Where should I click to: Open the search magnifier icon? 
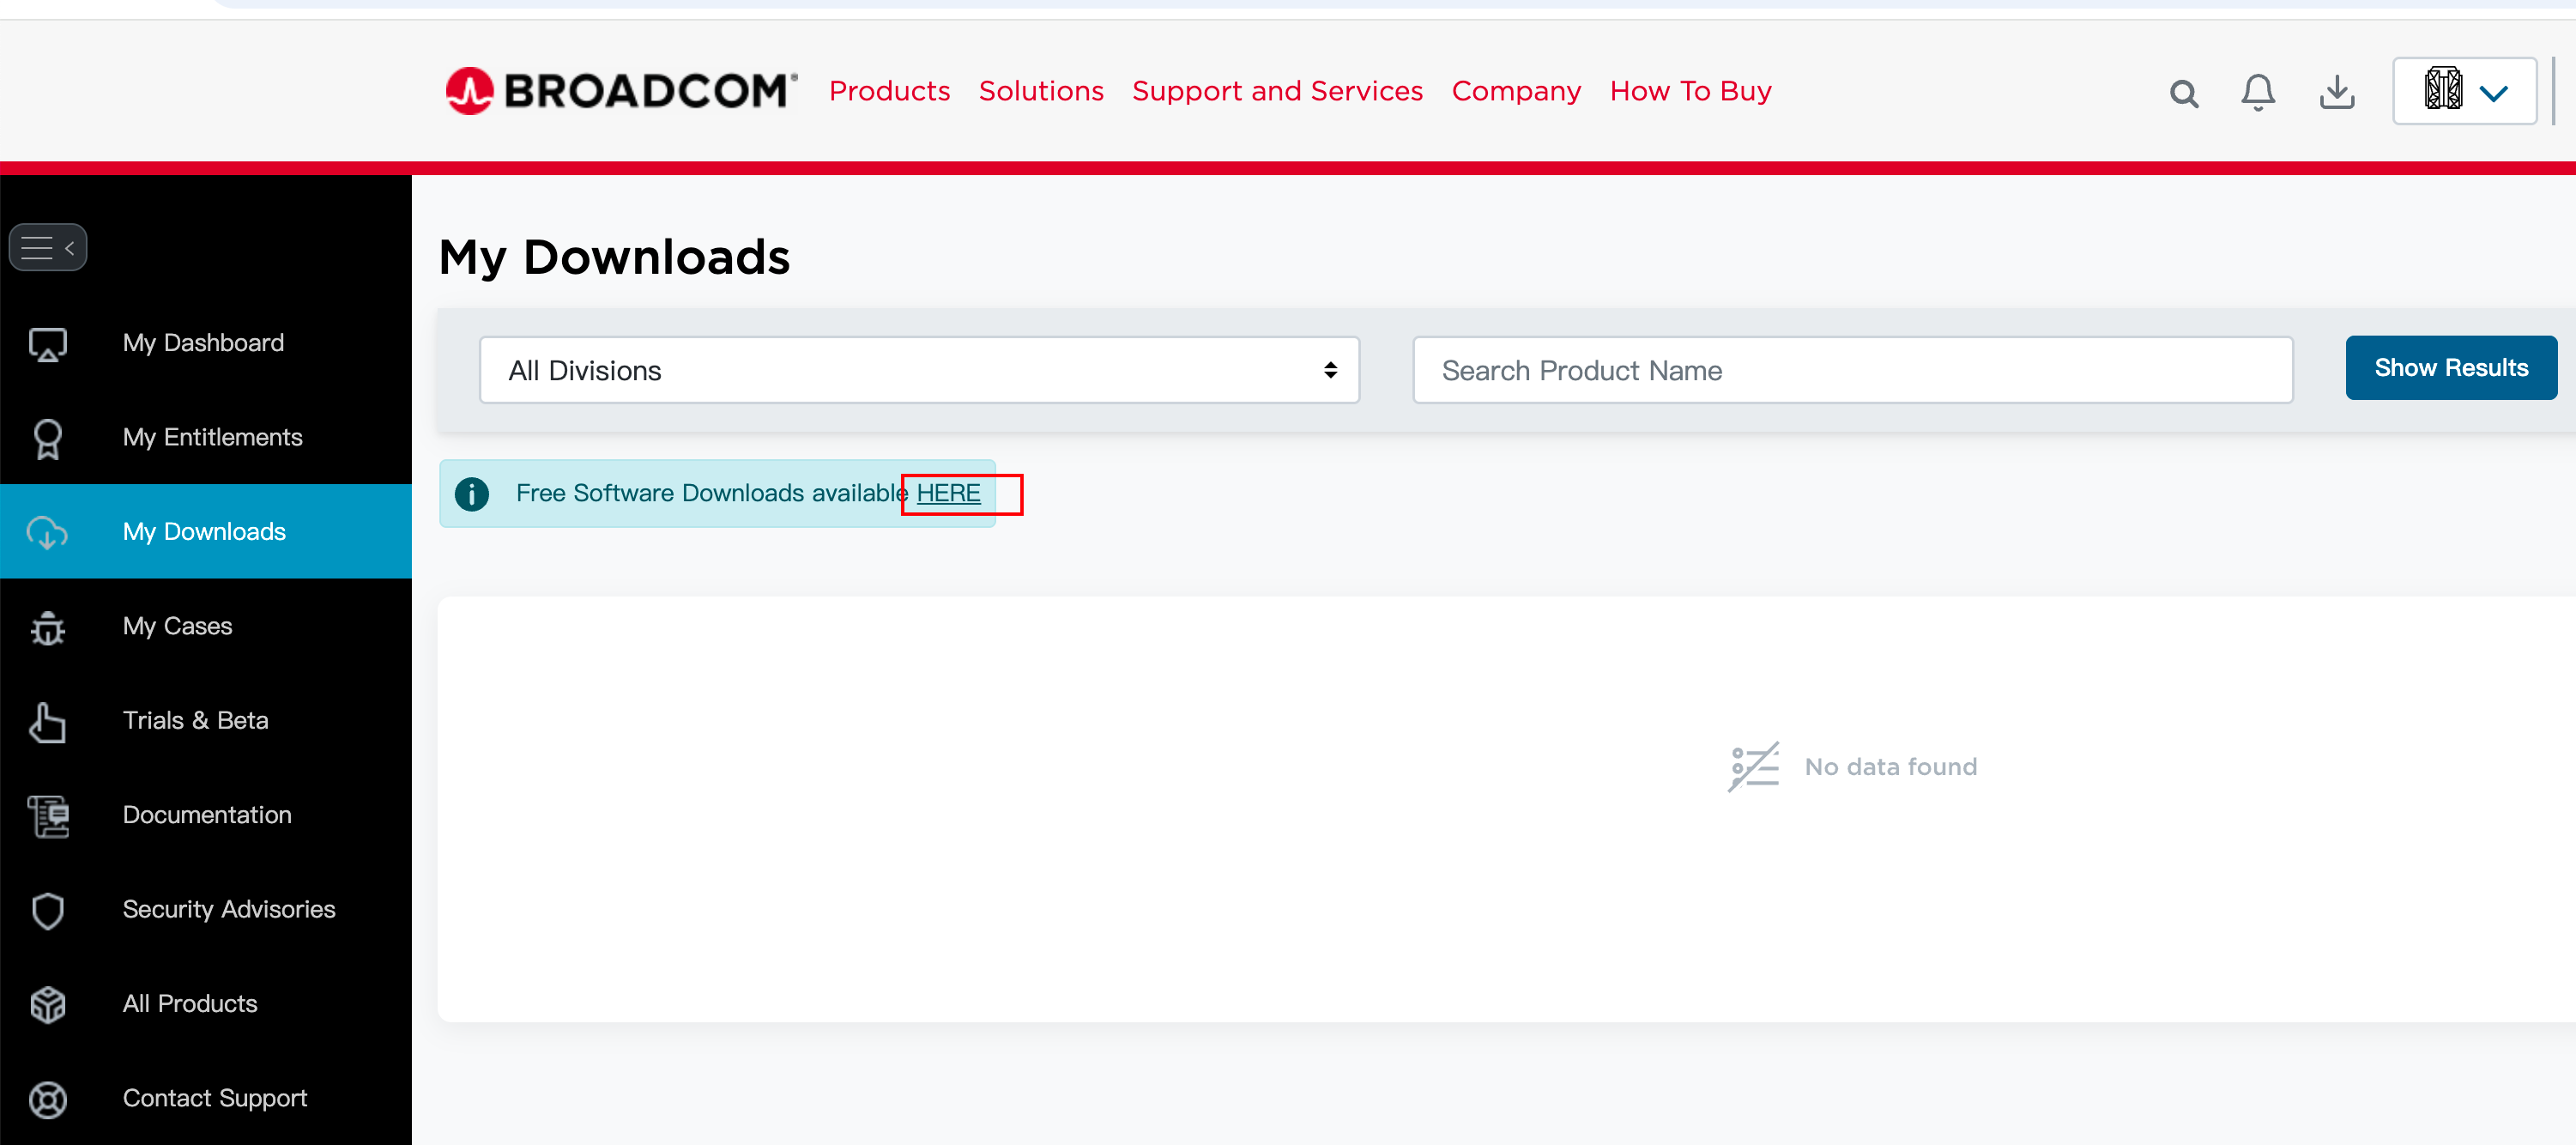[x=2184, y=94]
